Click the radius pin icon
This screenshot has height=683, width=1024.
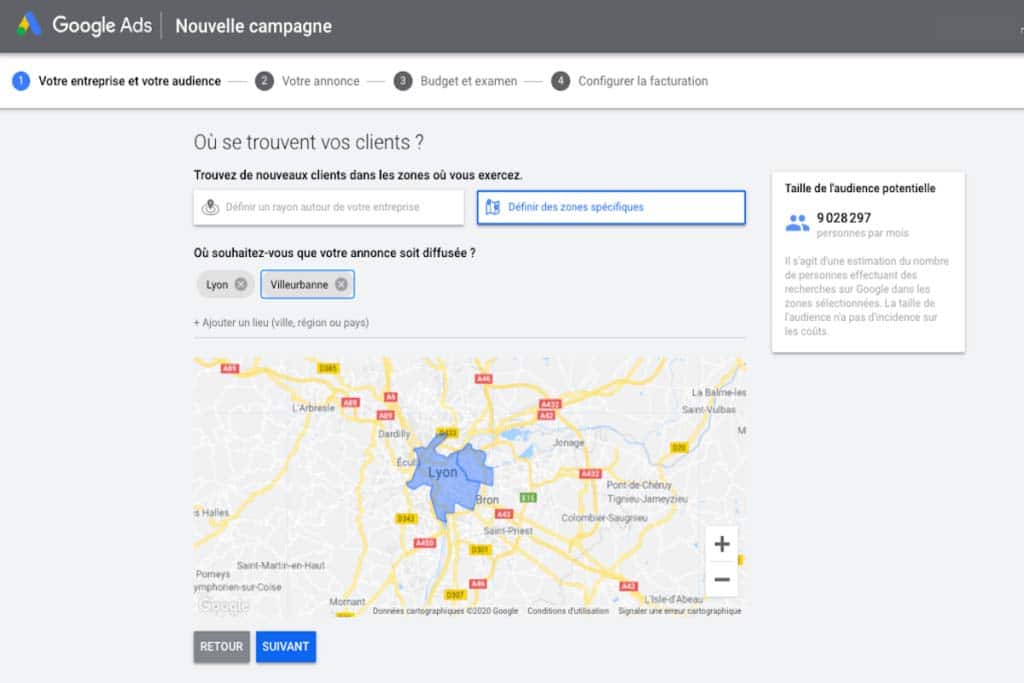[210, 207]
